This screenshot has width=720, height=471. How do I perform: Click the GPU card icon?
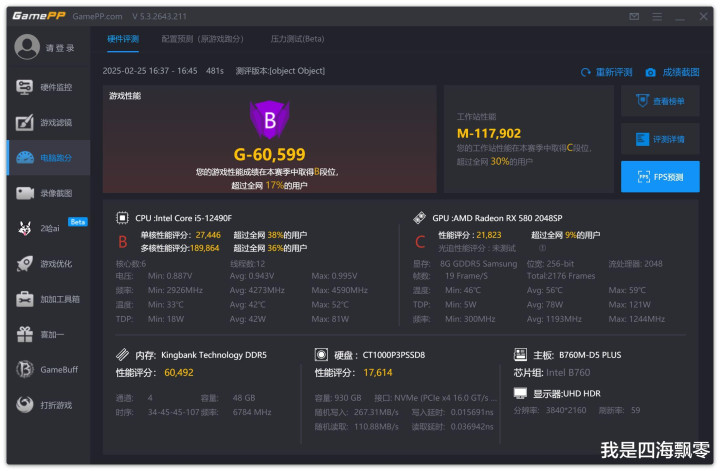click(x=419, y=218)
